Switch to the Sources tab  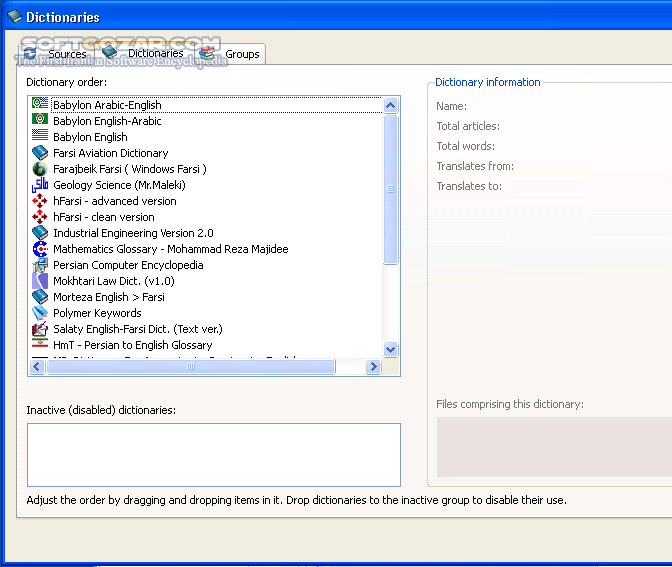coord(55,54)
